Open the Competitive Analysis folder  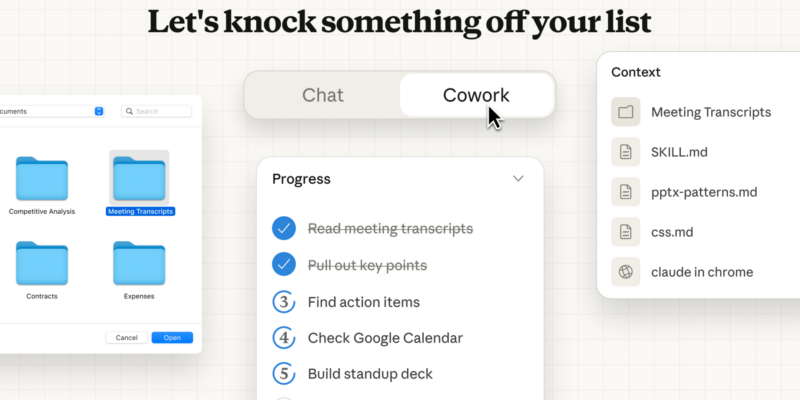(x=41, y=178)
